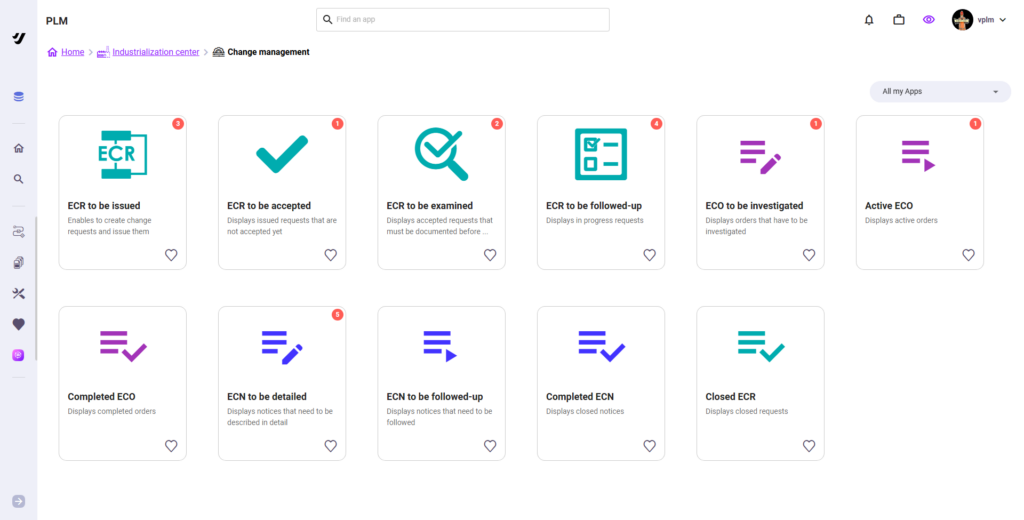Favorite the ECR to be issued app
The height and width of the screenshot is (520, 1024).
click(171, 255)
